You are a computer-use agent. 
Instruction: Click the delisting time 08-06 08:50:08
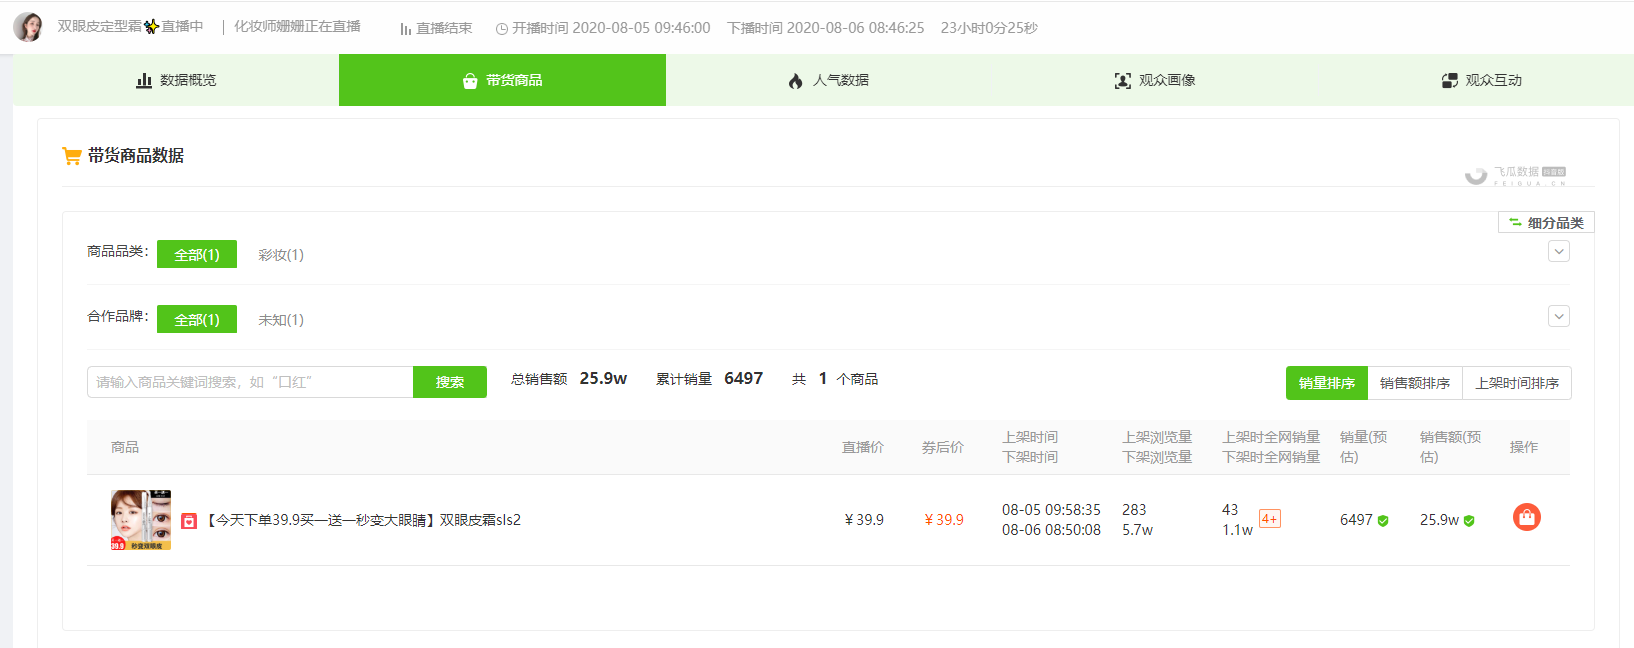(1051, 530)
